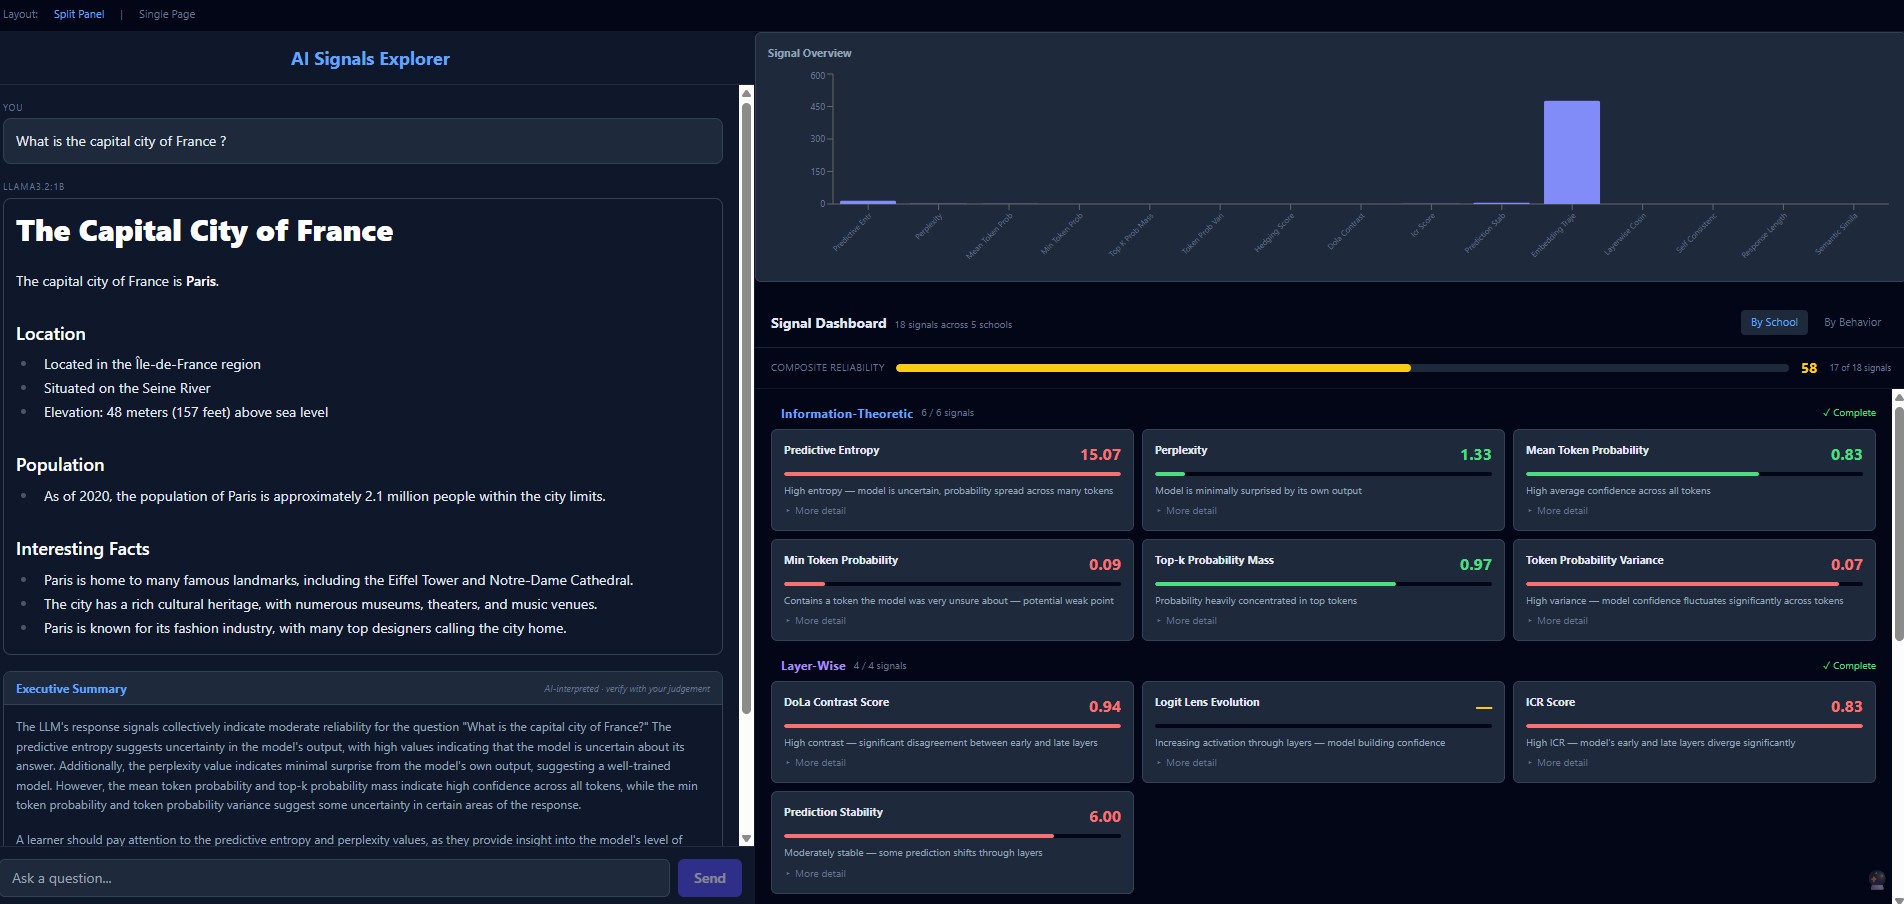Image resolution: width=1904 pixels, height=904 pixels.
Task: Switch to the By Behavior view
Action: (1852, 322)
